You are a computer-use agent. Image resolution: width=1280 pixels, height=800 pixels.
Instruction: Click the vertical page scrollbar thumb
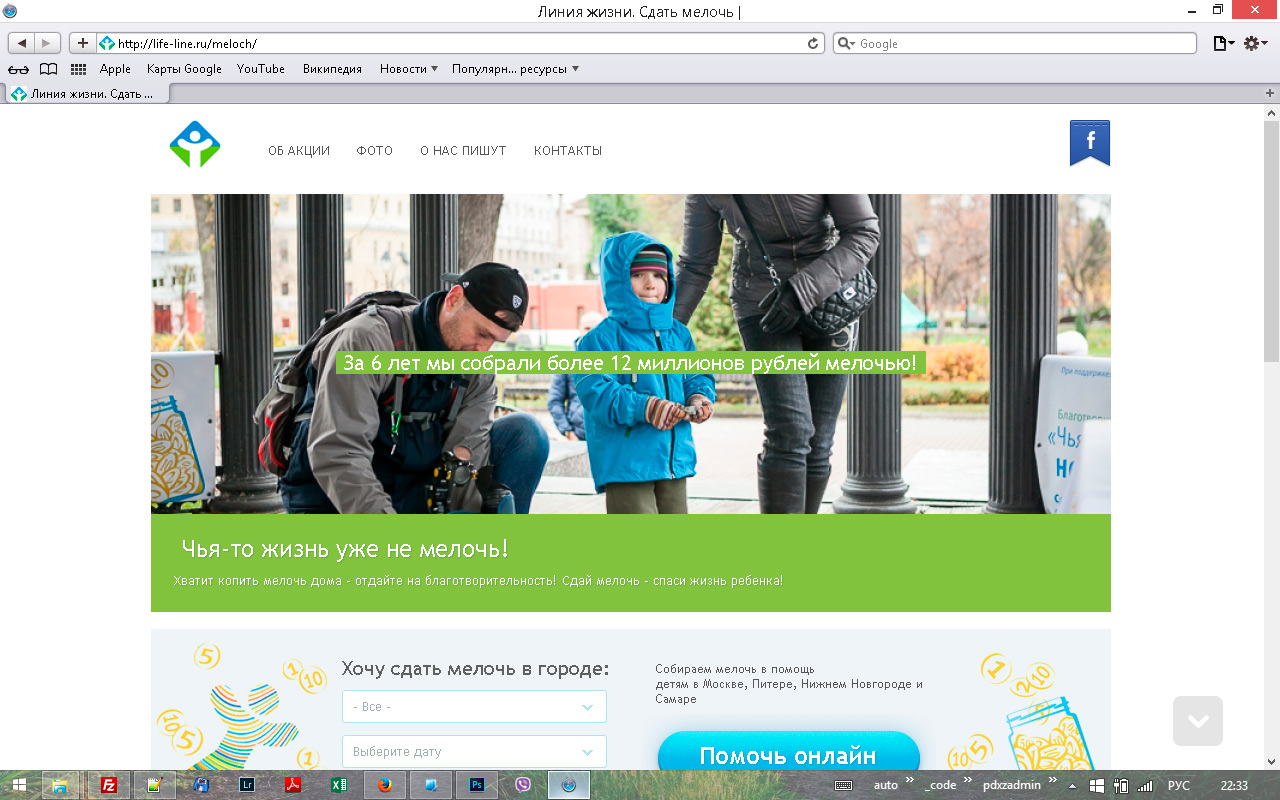[x=1271, y=240]
